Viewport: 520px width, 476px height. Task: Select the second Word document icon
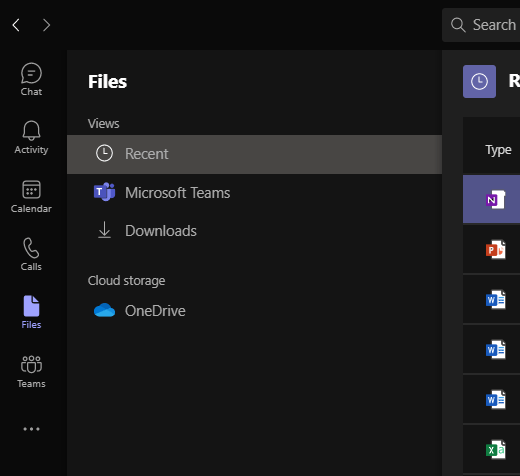click(x=495, y=349)
